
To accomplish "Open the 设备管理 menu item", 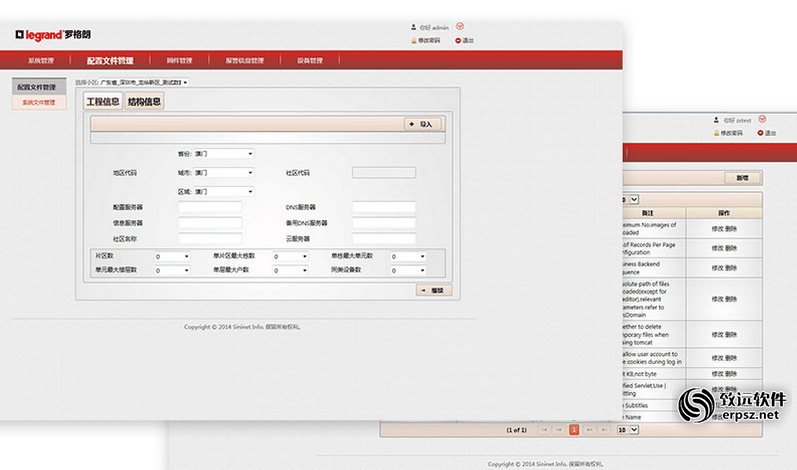I will click(310, 60).
